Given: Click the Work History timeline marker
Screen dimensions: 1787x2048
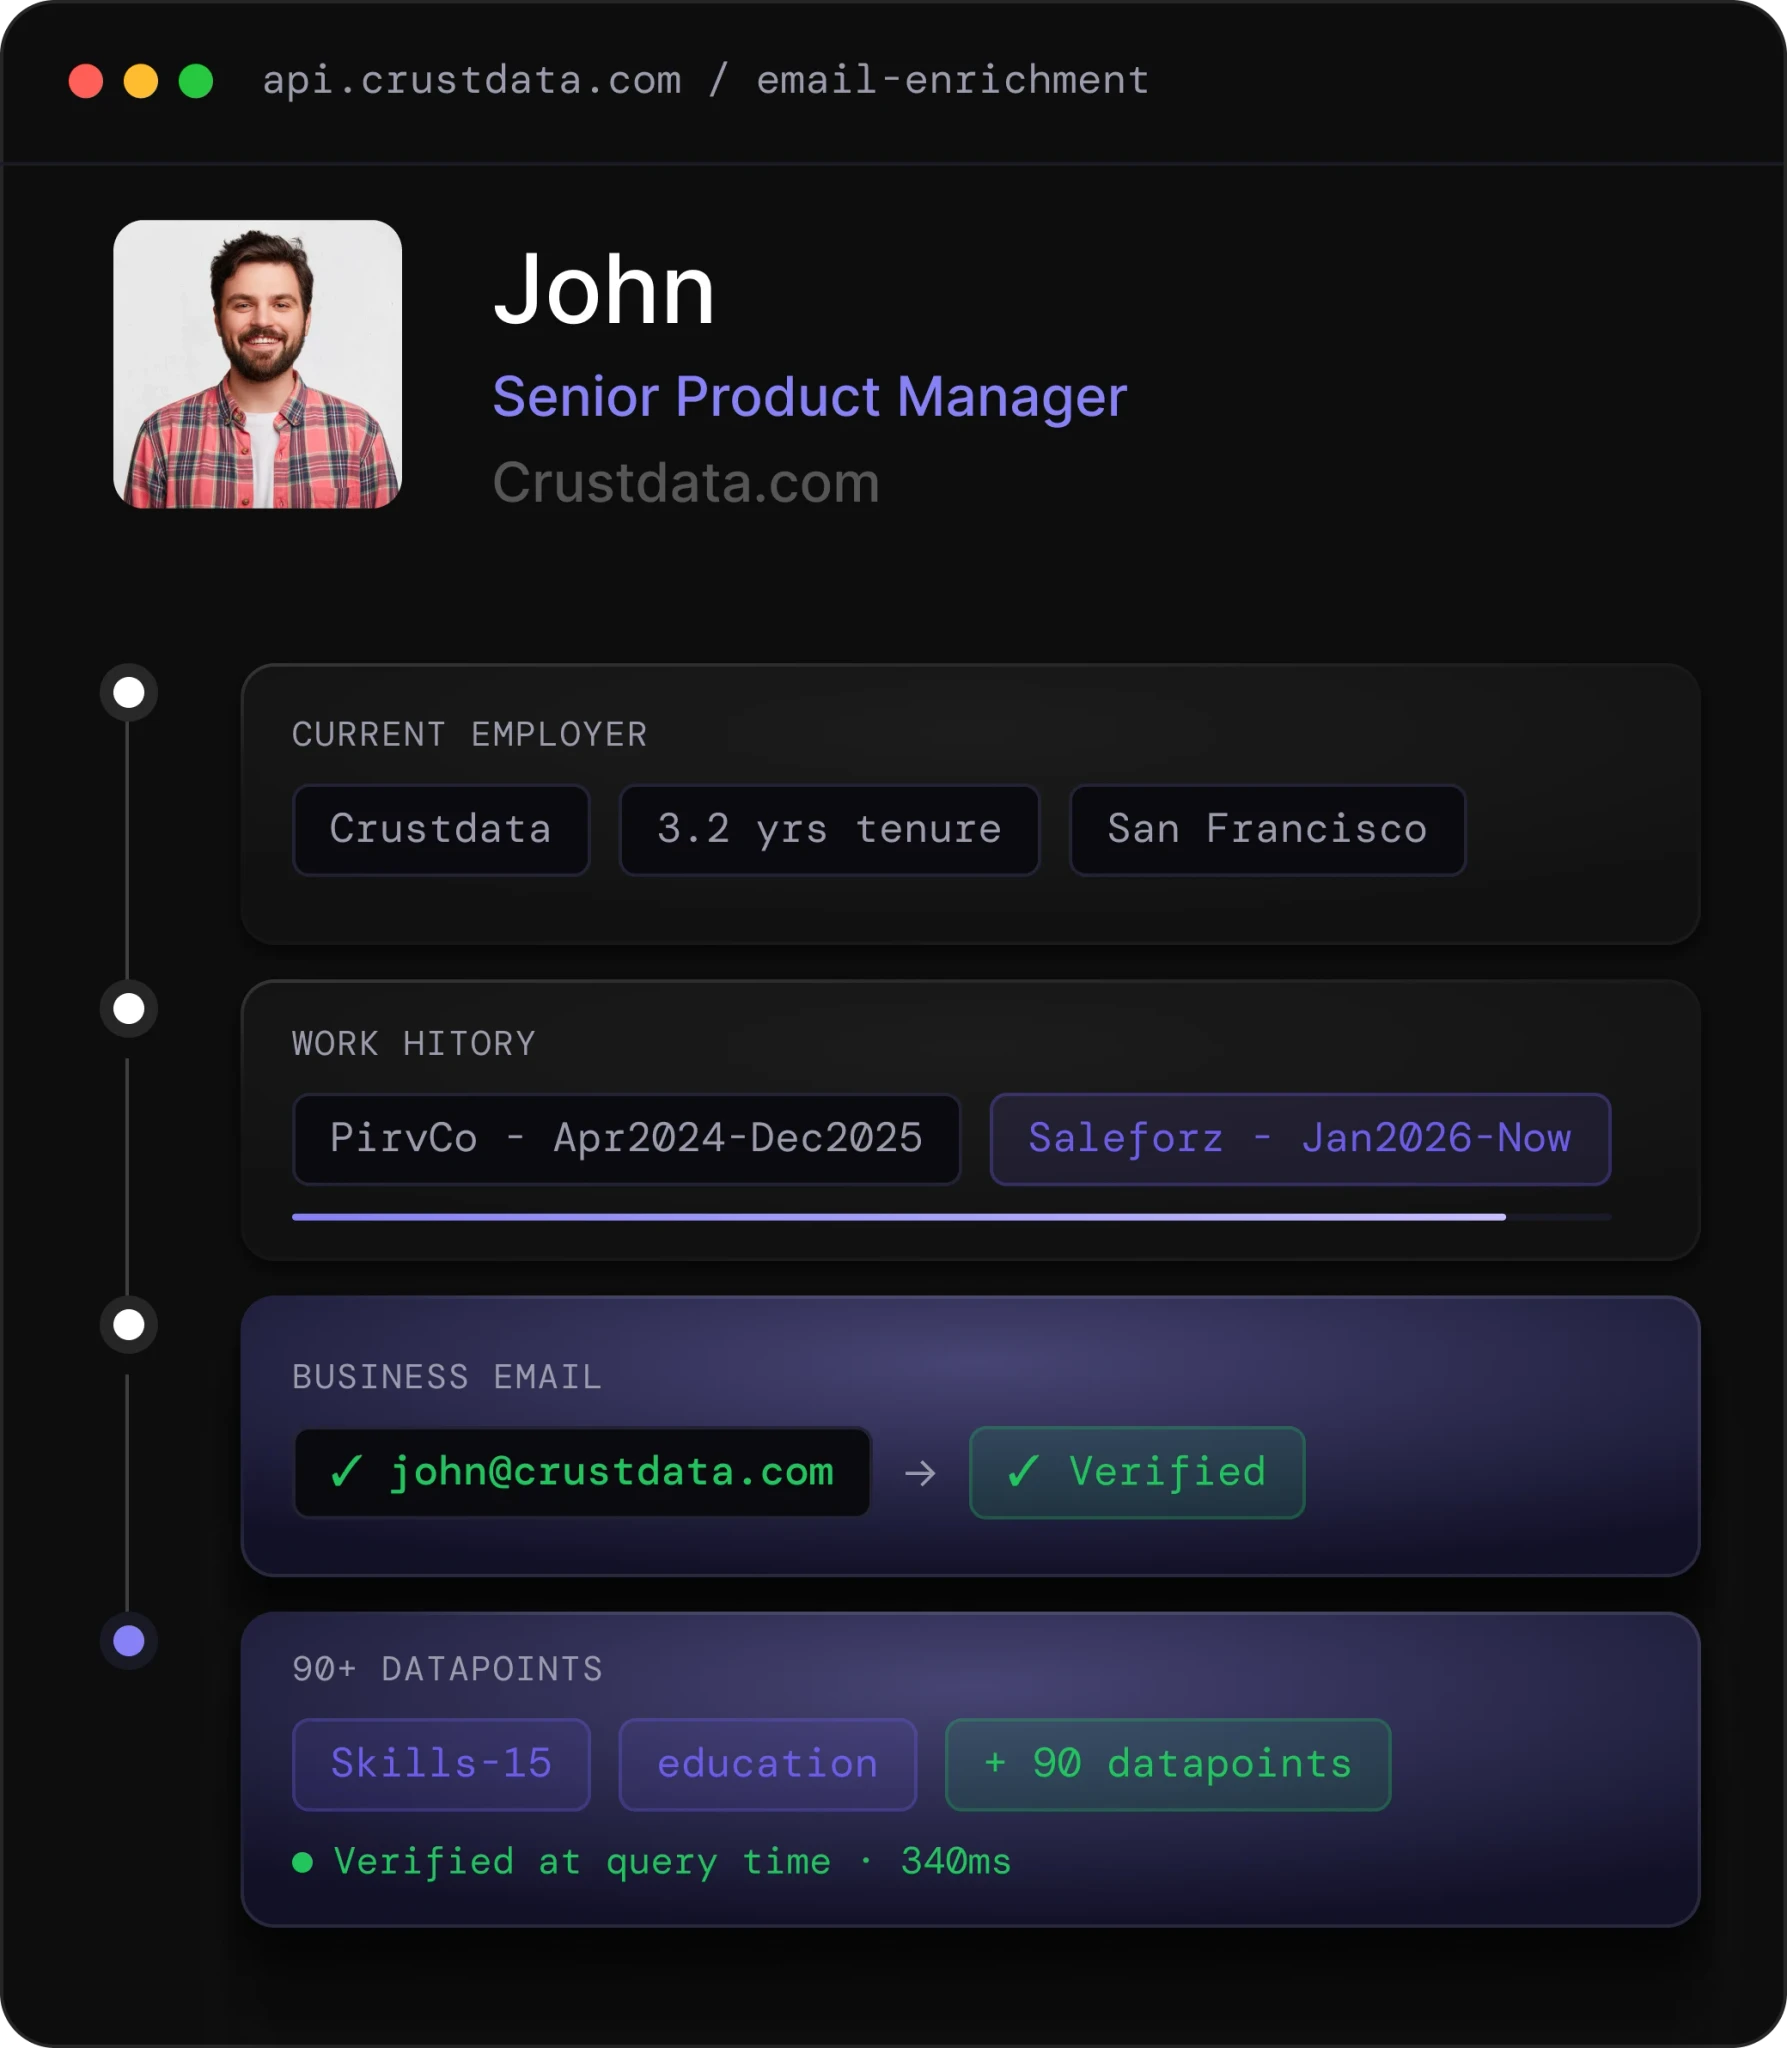Looking at the screenshot, I should [129, 1008].
